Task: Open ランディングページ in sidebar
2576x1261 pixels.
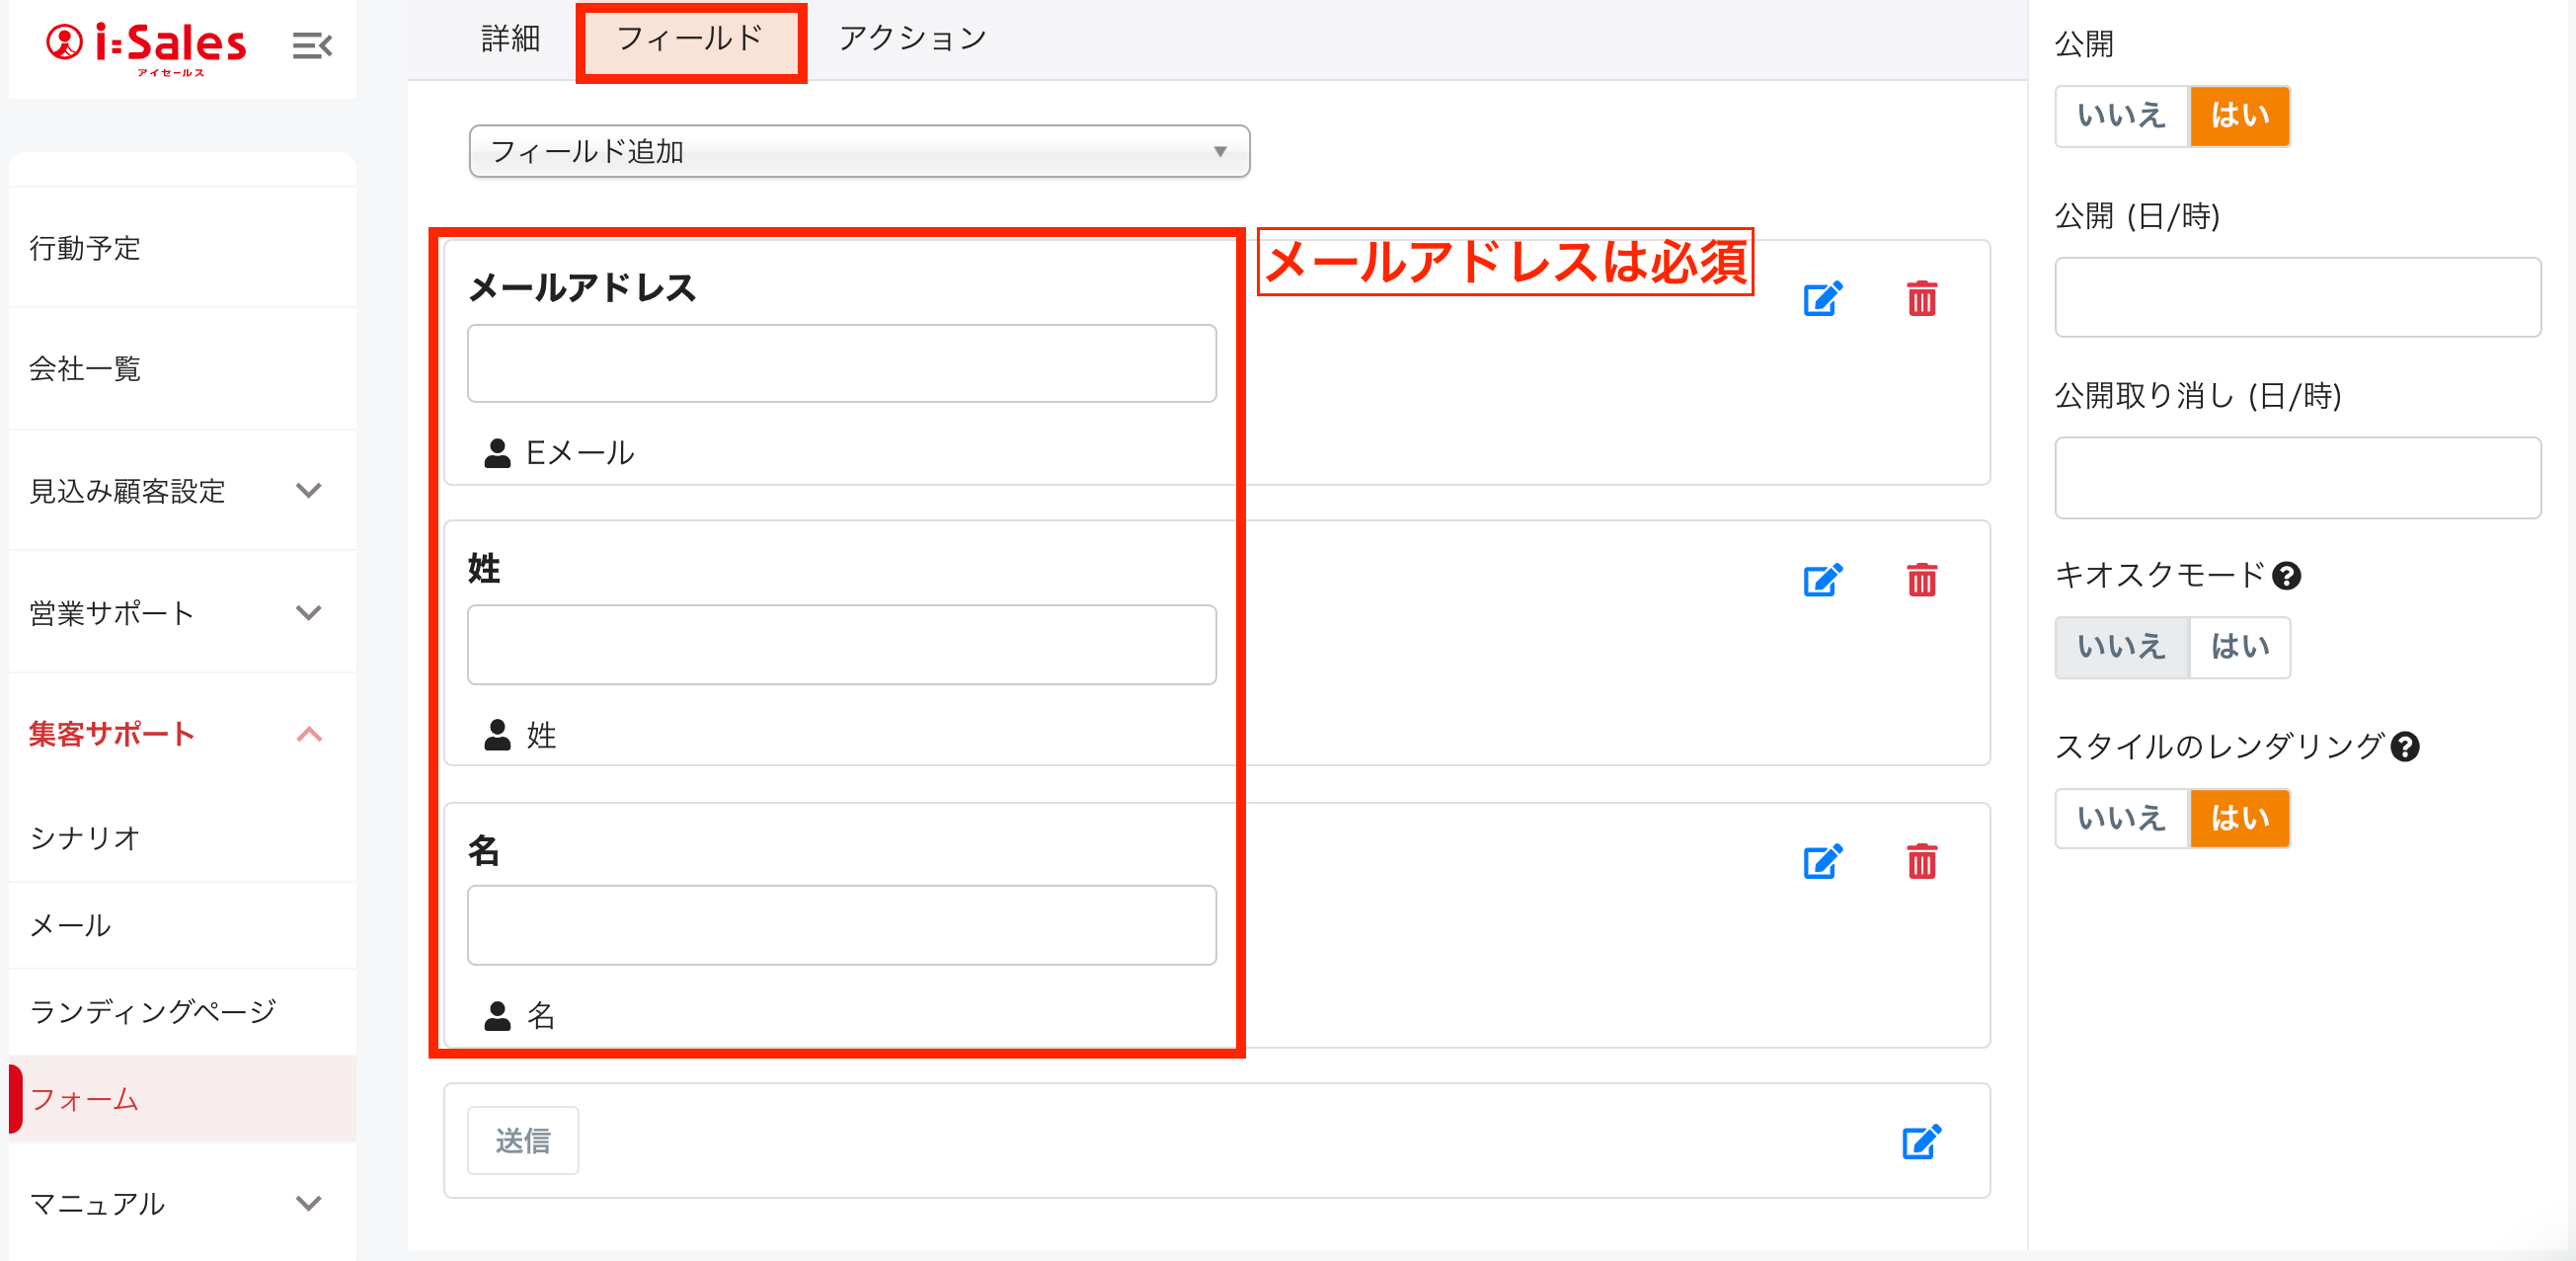Action: pyautogui.click(x=153, y=1012)
